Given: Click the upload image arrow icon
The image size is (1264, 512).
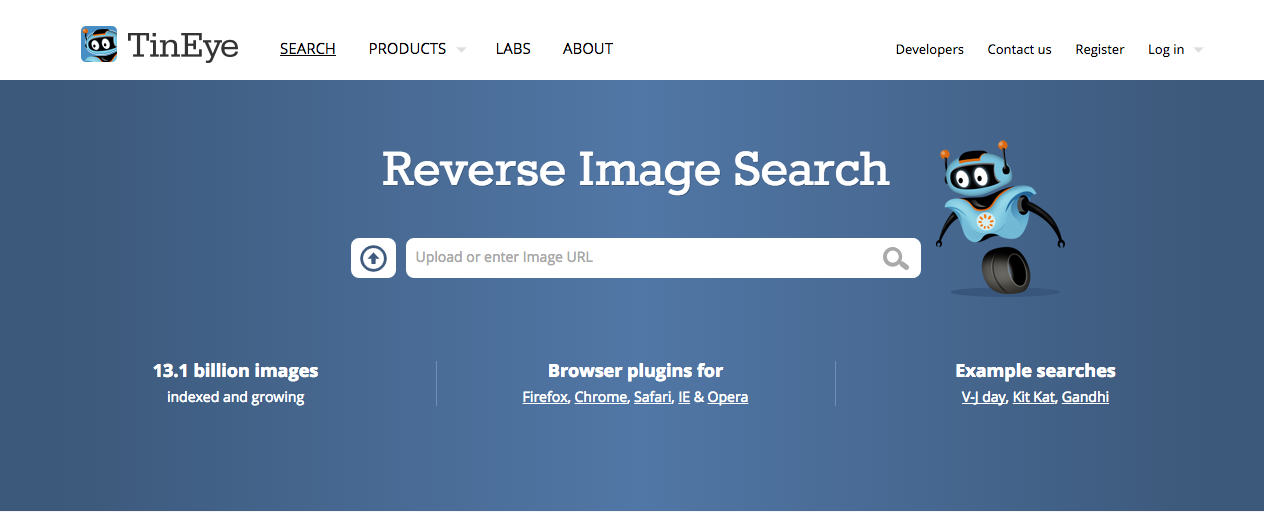Looking at the screenshot, I should (373, 258).
